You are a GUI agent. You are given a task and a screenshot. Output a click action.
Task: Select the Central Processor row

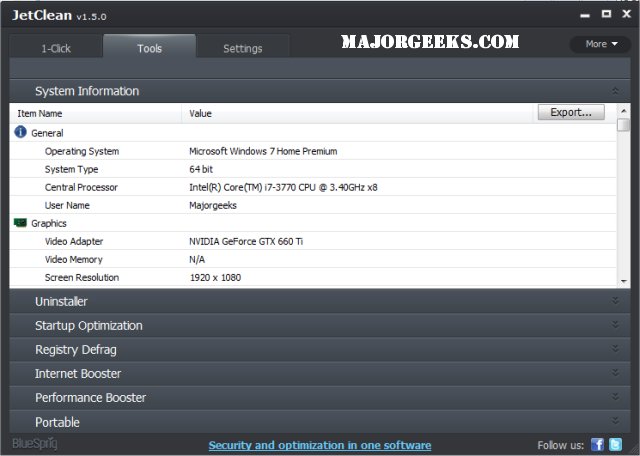[x=313, y=187]
